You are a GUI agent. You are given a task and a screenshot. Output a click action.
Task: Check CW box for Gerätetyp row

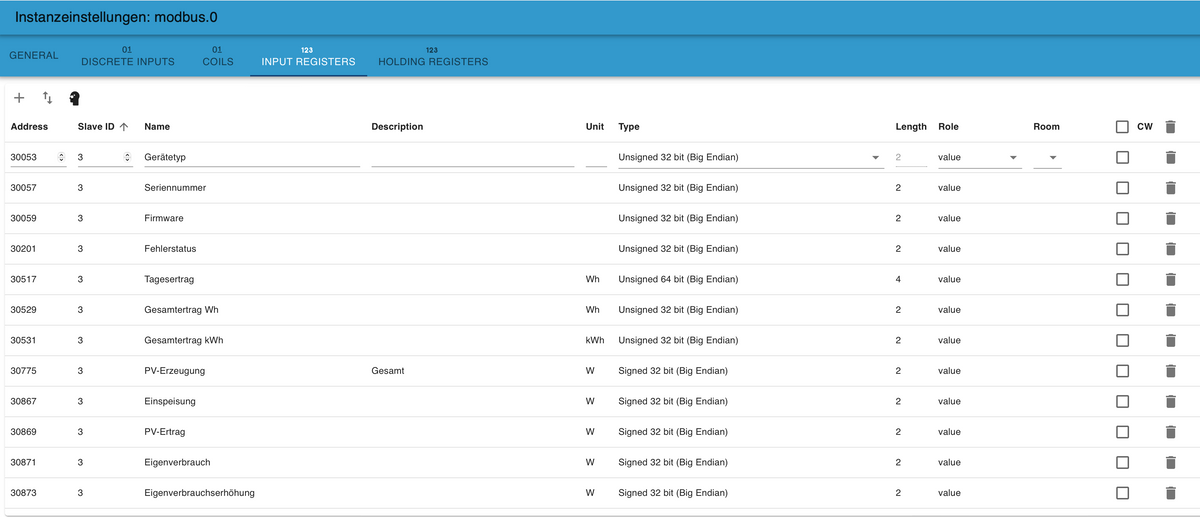pyautogui.click(x=1122, y=157)
